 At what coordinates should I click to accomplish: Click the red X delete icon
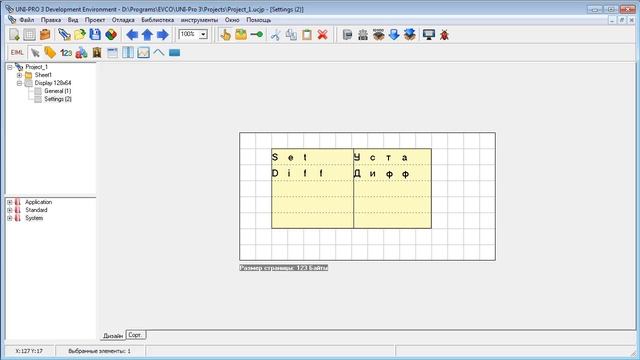coord(322,35)
